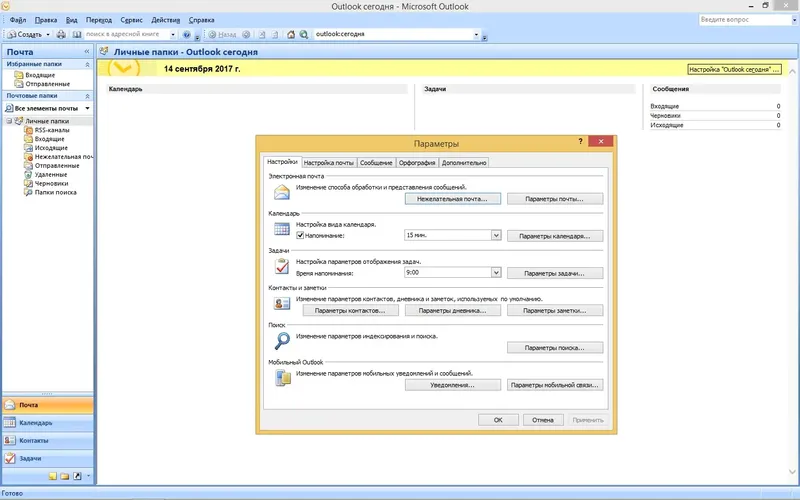Viewport: 800px width, 500px height.
Task: Collapse the Избранные папки section
Action: (x=87, y=64)
